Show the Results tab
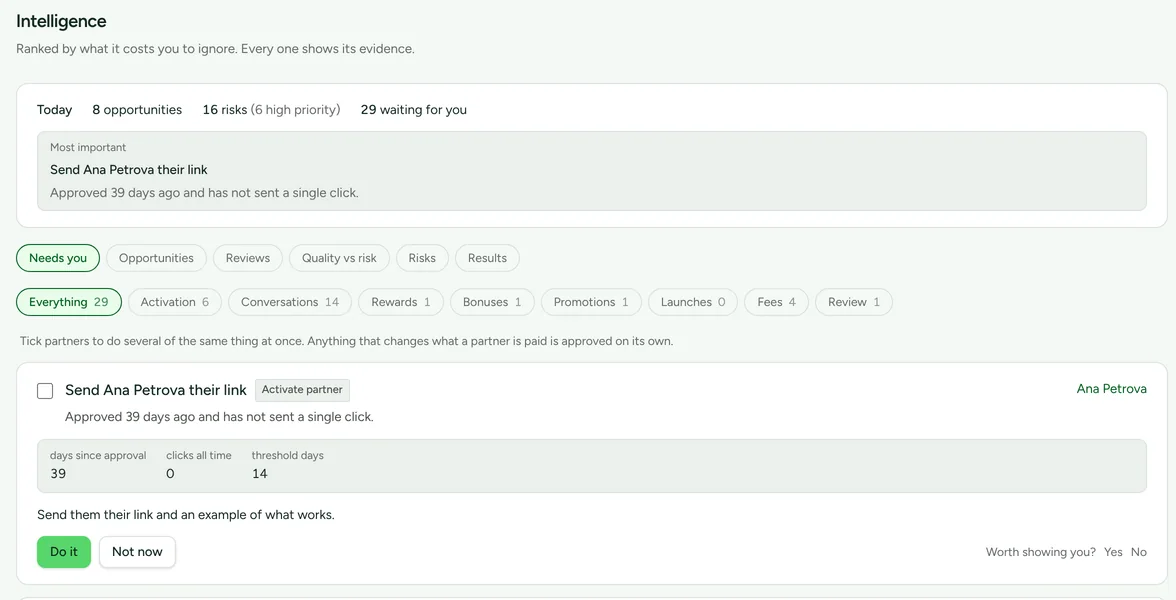Screen dimensions: 1176x600 (x=488, y=258)
